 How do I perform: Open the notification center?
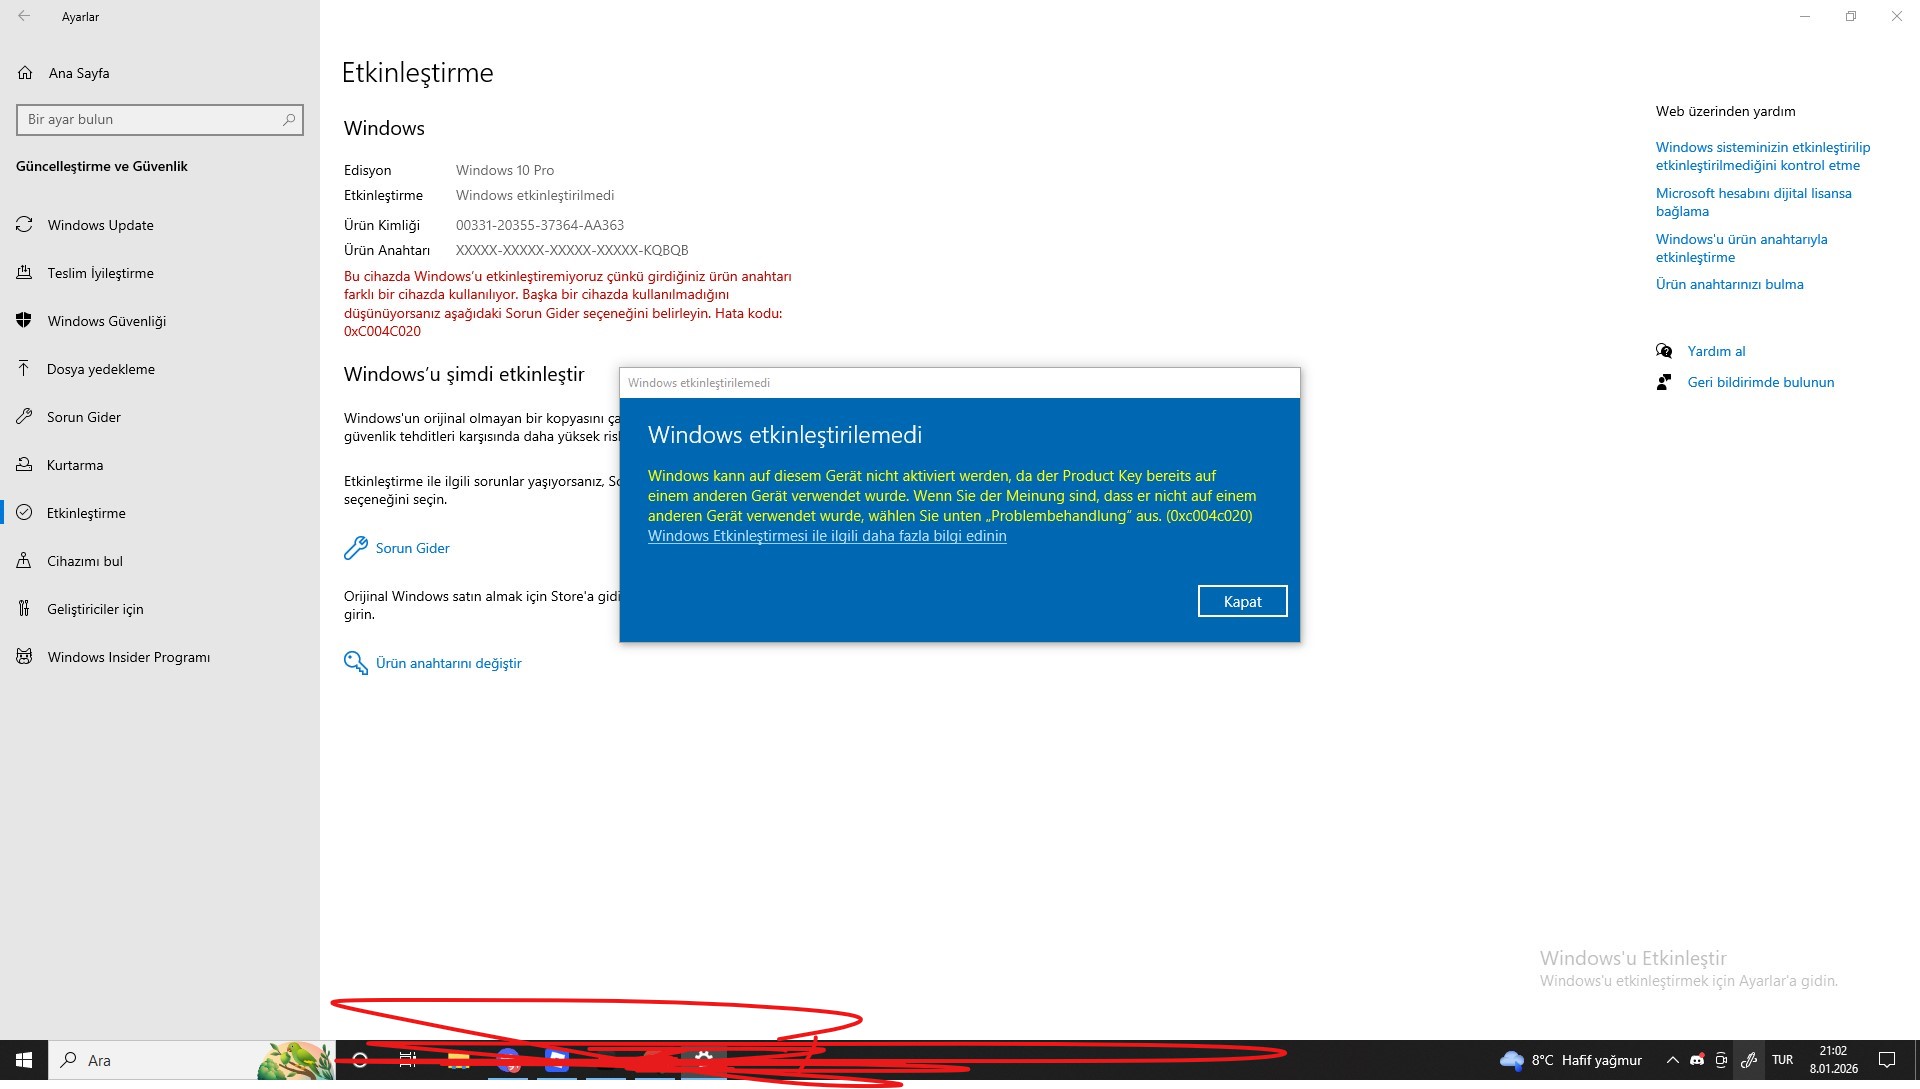pyautogui.click(x=1887, y=1060)
